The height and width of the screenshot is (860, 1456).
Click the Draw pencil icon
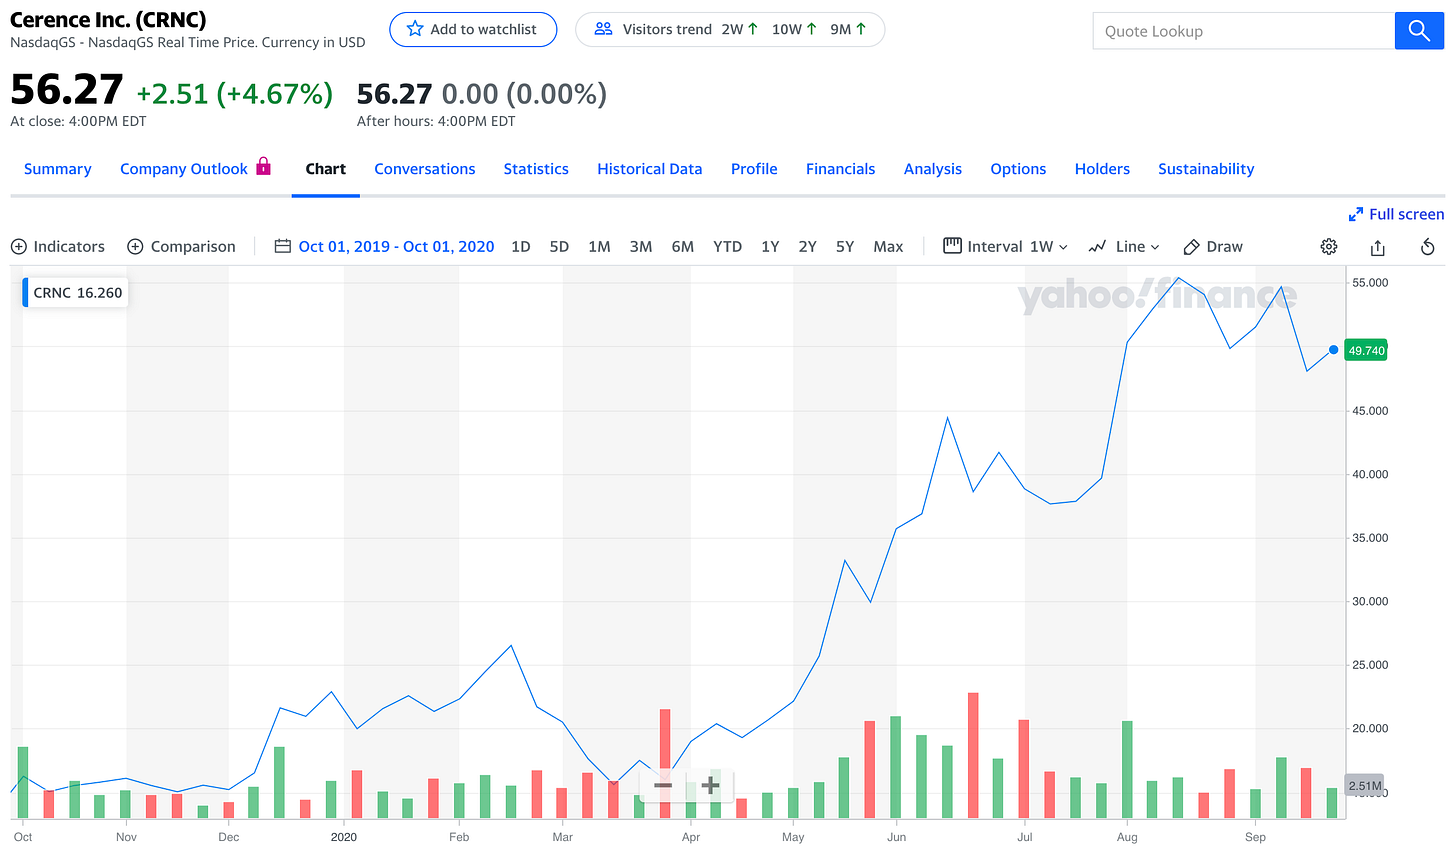click(x=1191, y=246)
